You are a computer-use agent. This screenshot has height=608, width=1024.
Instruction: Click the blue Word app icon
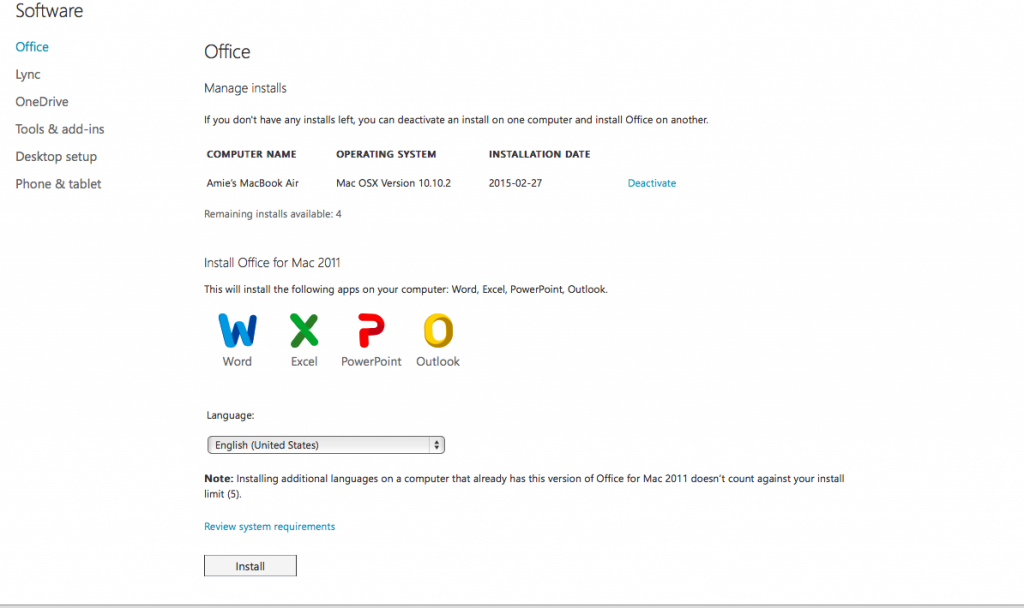[x=237, y=330]
